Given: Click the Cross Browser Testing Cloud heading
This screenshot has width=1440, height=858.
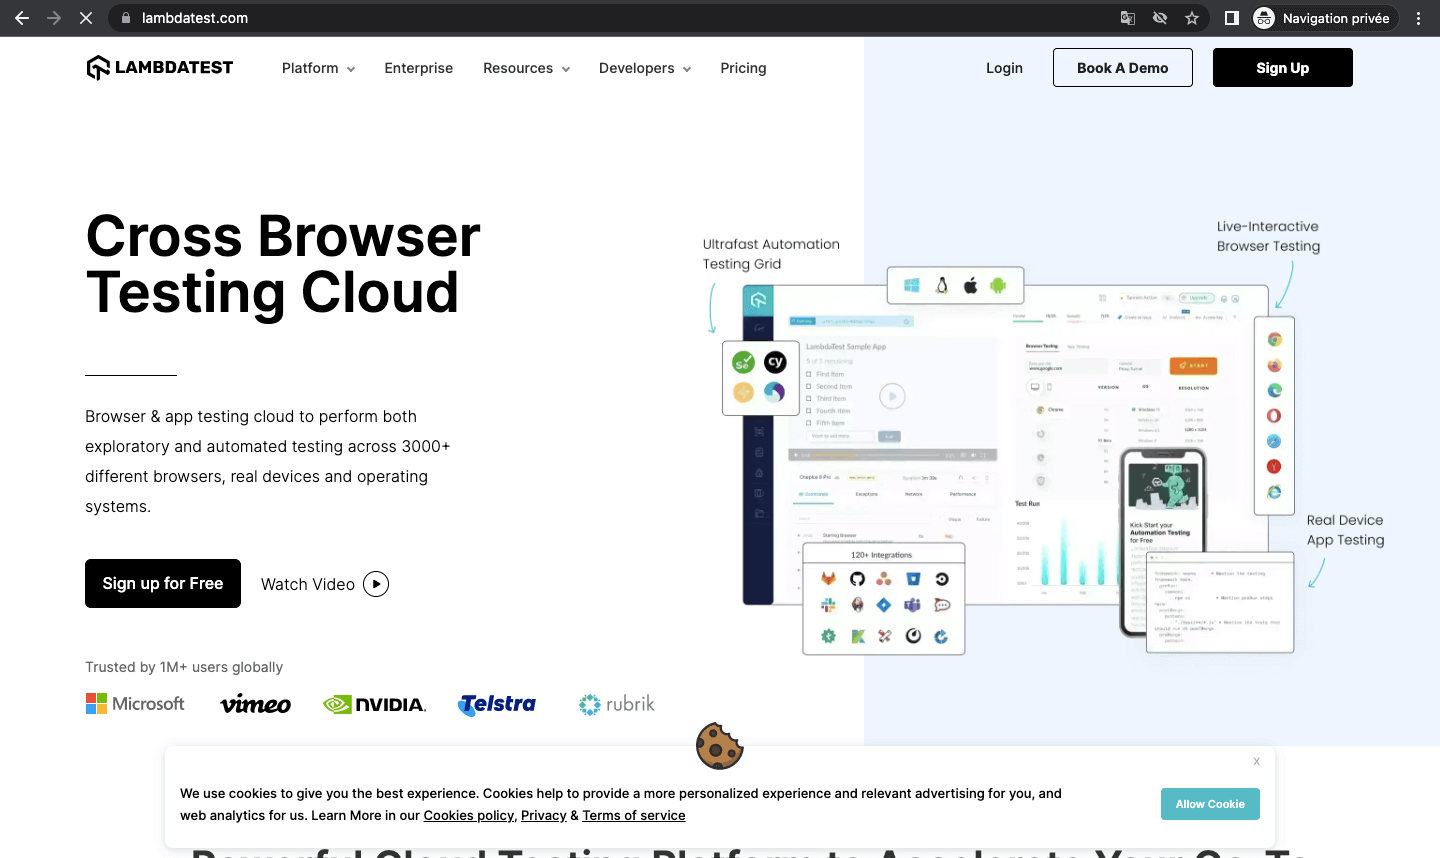Looking at the screenshot, I should tap(283, 264).
